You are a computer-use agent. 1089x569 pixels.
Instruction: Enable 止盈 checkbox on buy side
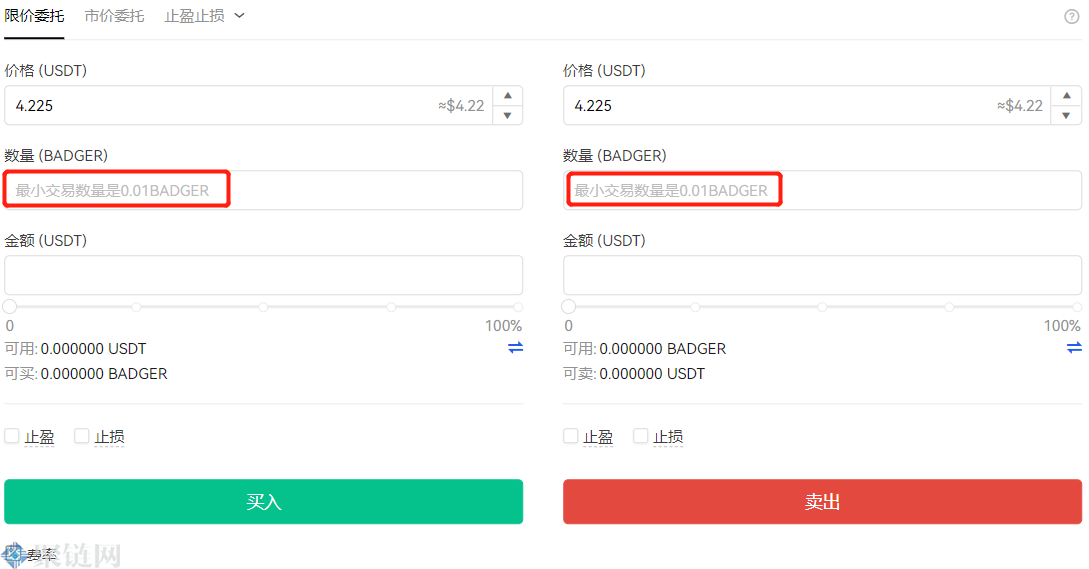click(x=12, y=436)
